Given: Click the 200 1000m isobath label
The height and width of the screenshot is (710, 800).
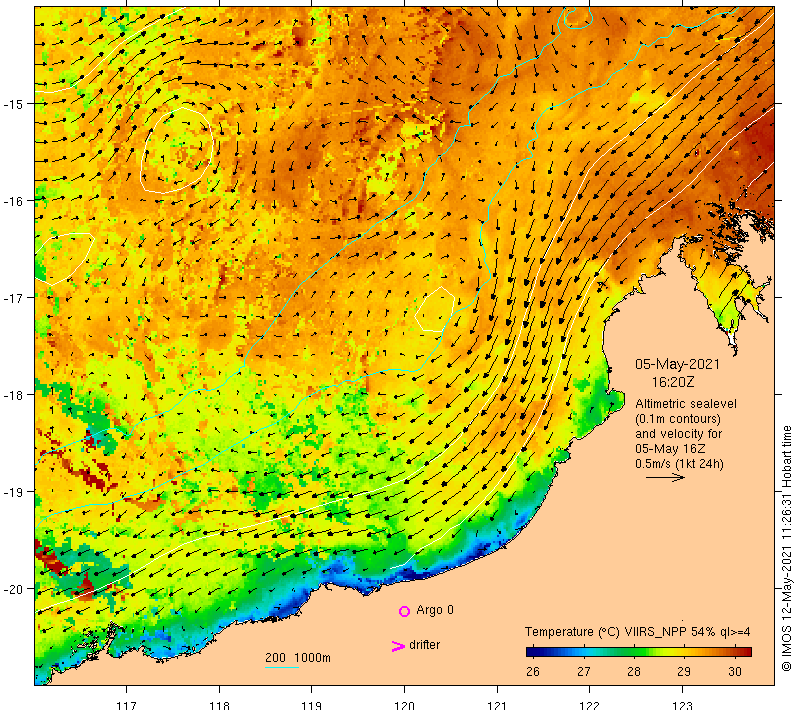Looking at the screenshot, I should point(298,658).
